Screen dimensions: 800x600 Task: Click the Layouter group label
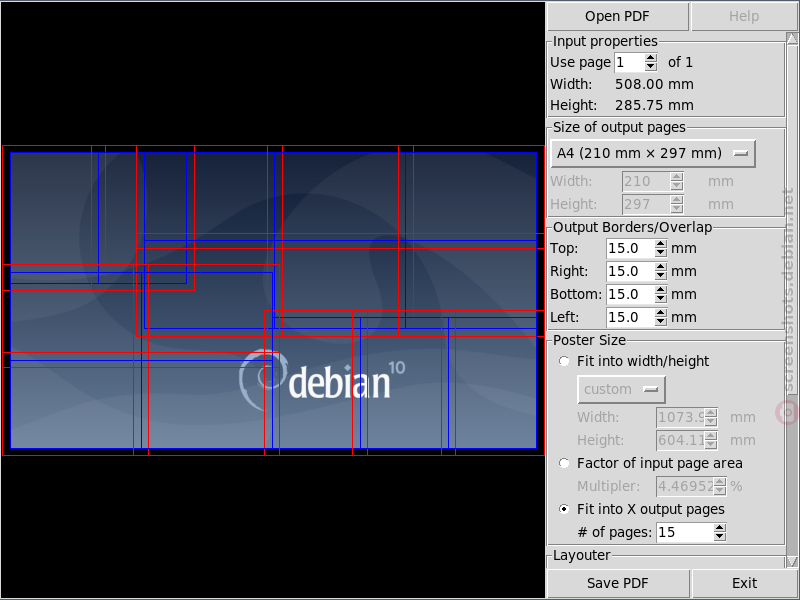[582, 555]
